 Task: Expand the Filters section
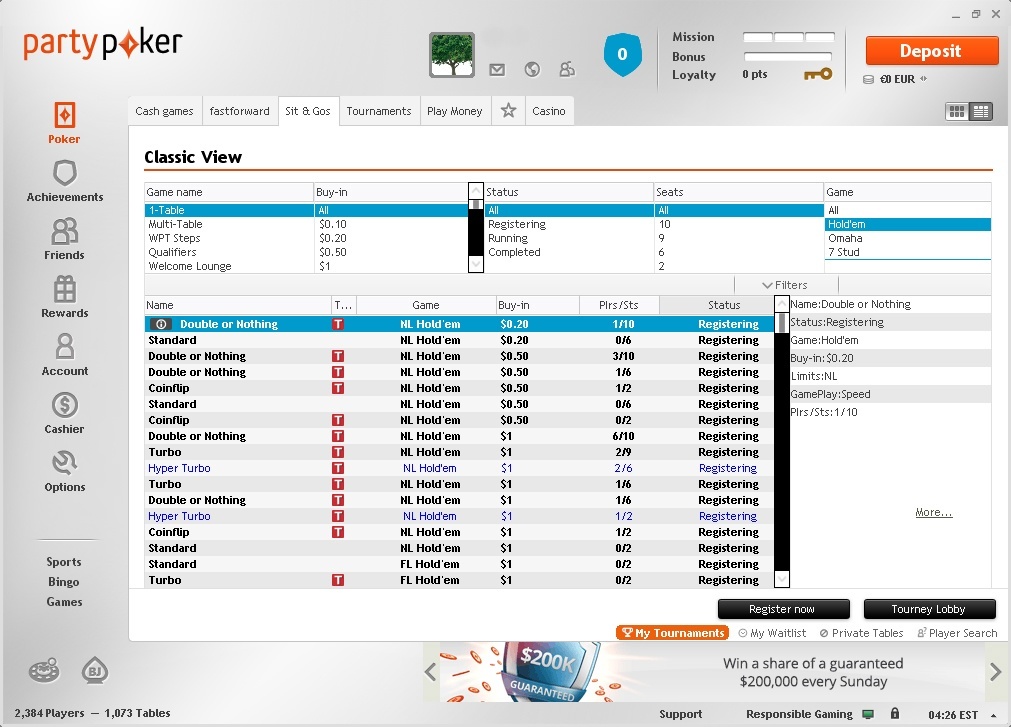coord(785,285)
